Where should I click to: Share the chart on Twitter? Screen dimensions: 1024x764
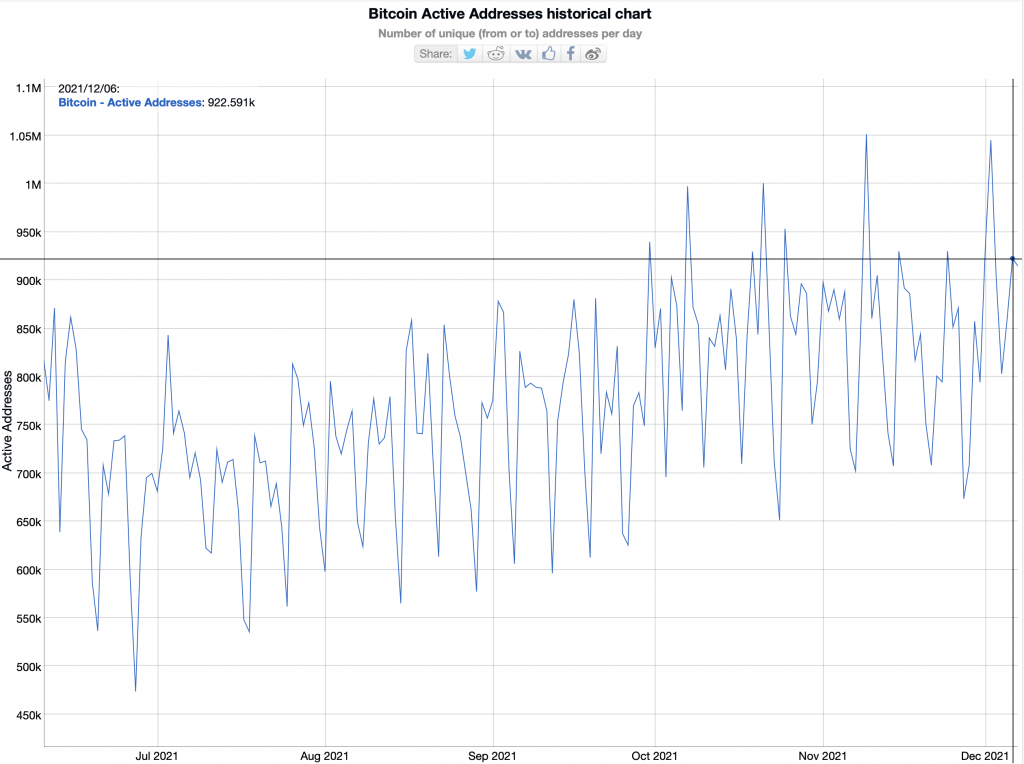(x=470, y=54)
